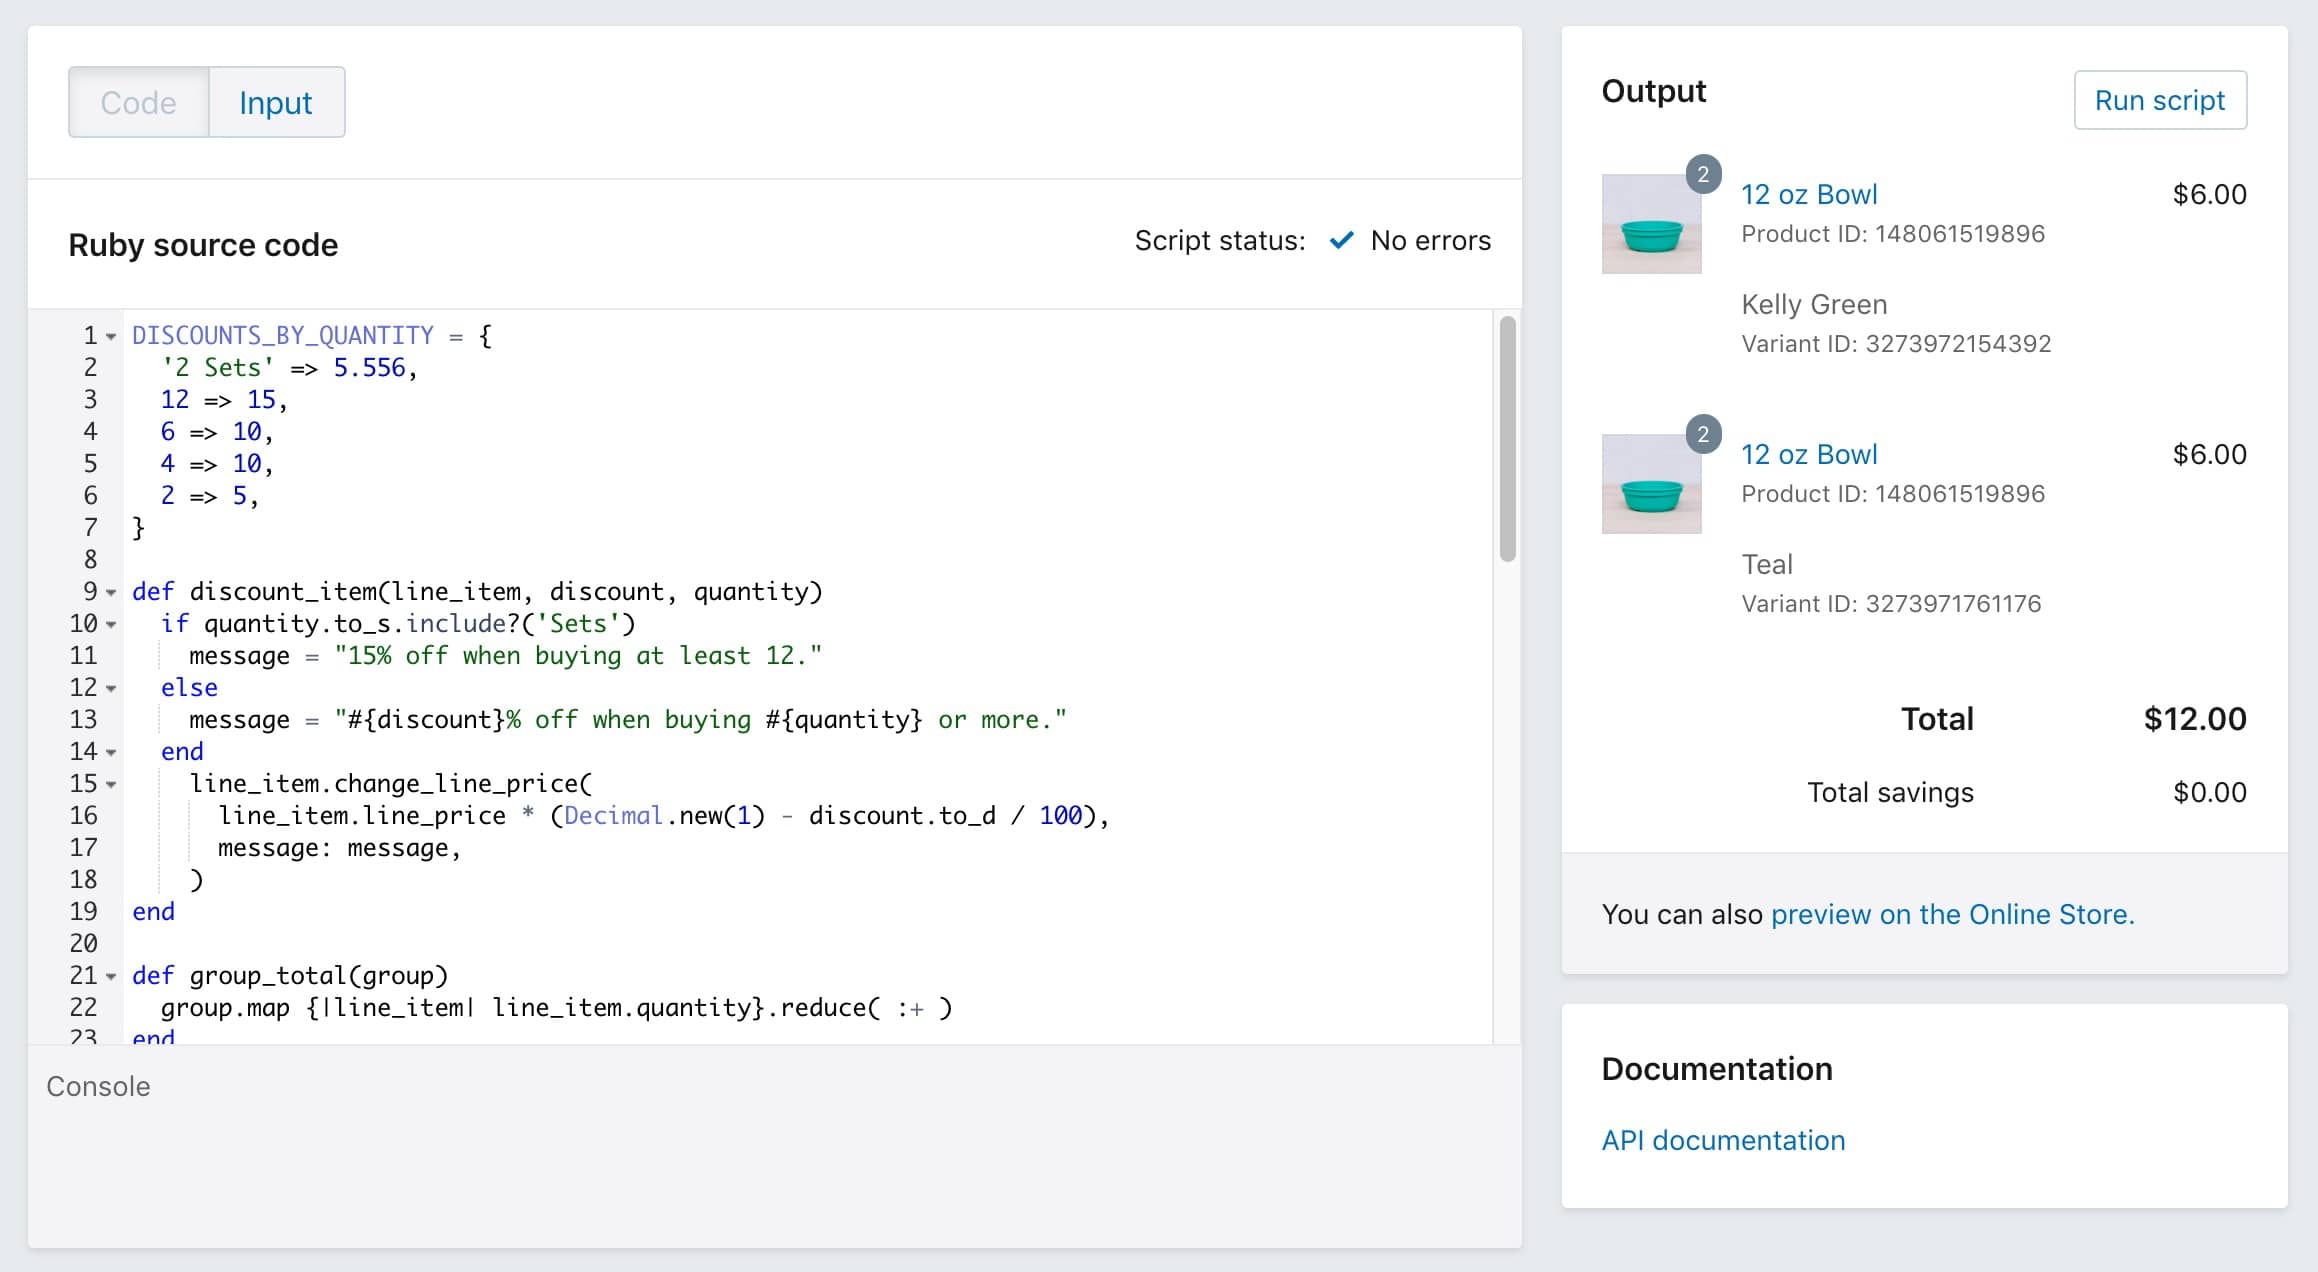Screen dimensions: 2318x1272
Task: Click the Kelly Green bowl thumbnail
Action: point(1651,224)
